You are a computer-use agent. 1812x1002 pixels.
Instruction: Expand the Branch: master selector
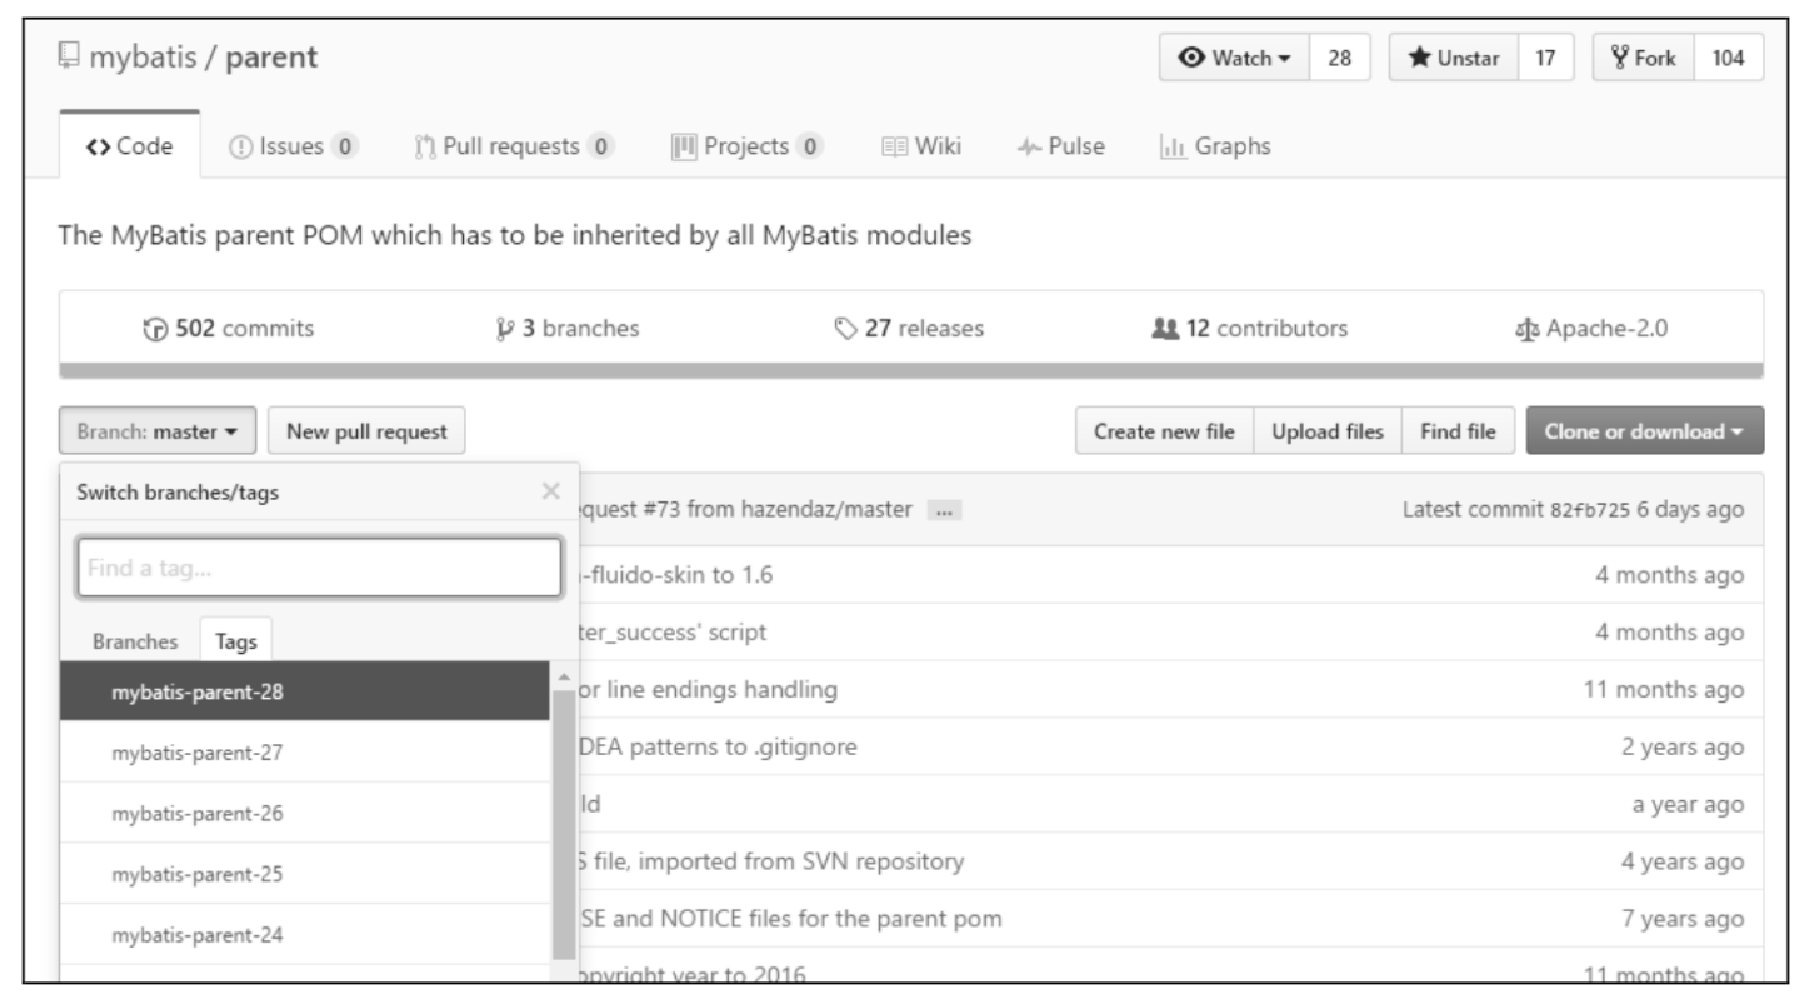pos(157,431)
